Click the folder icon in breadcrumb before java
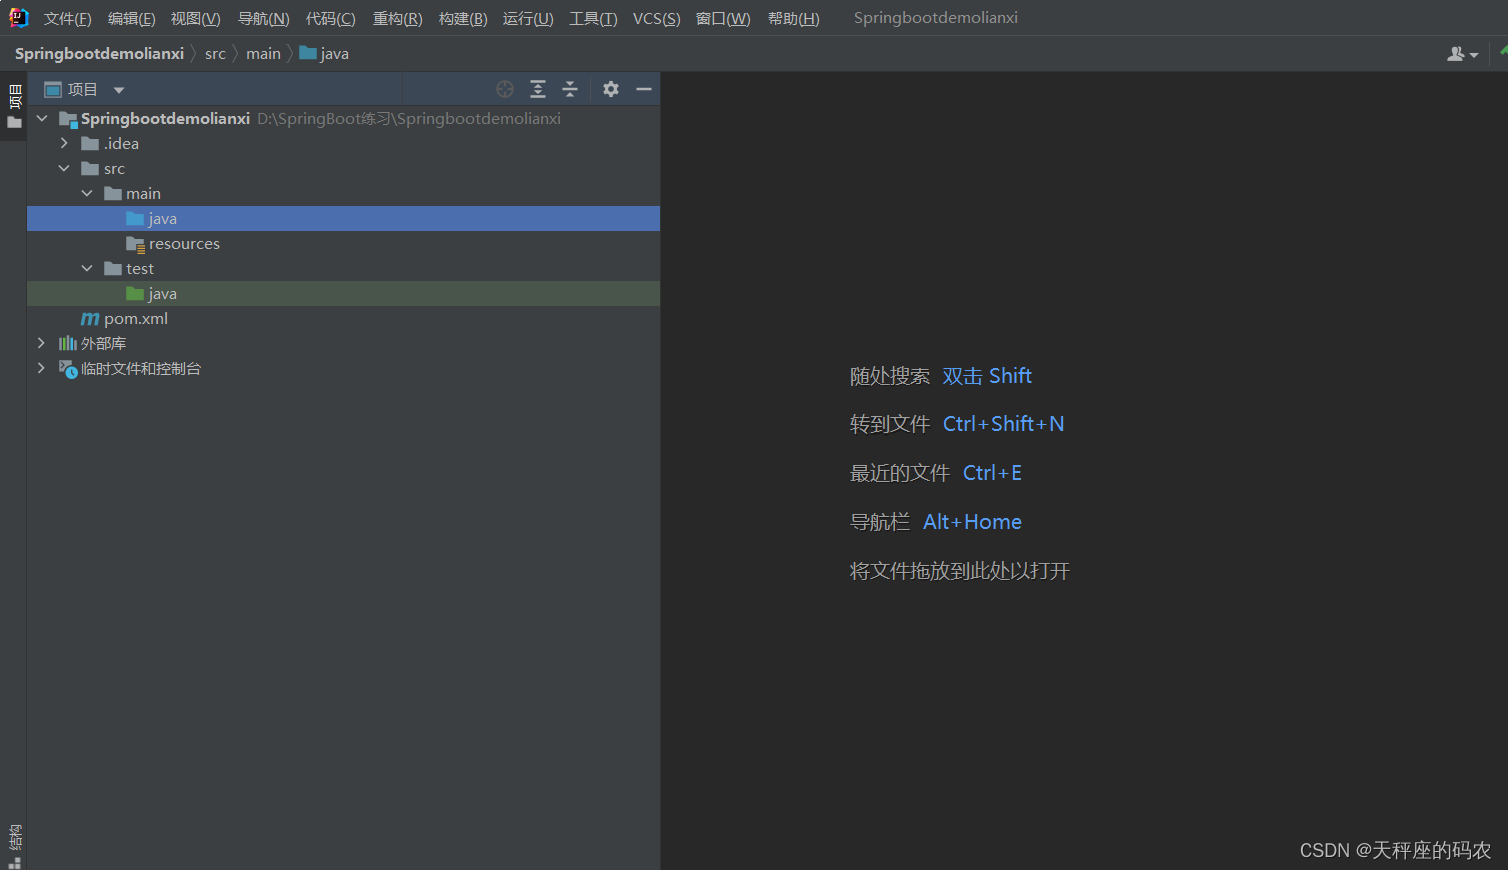Image resolution: width=1508 pixels, height=870 pixels. click(308, 53)
